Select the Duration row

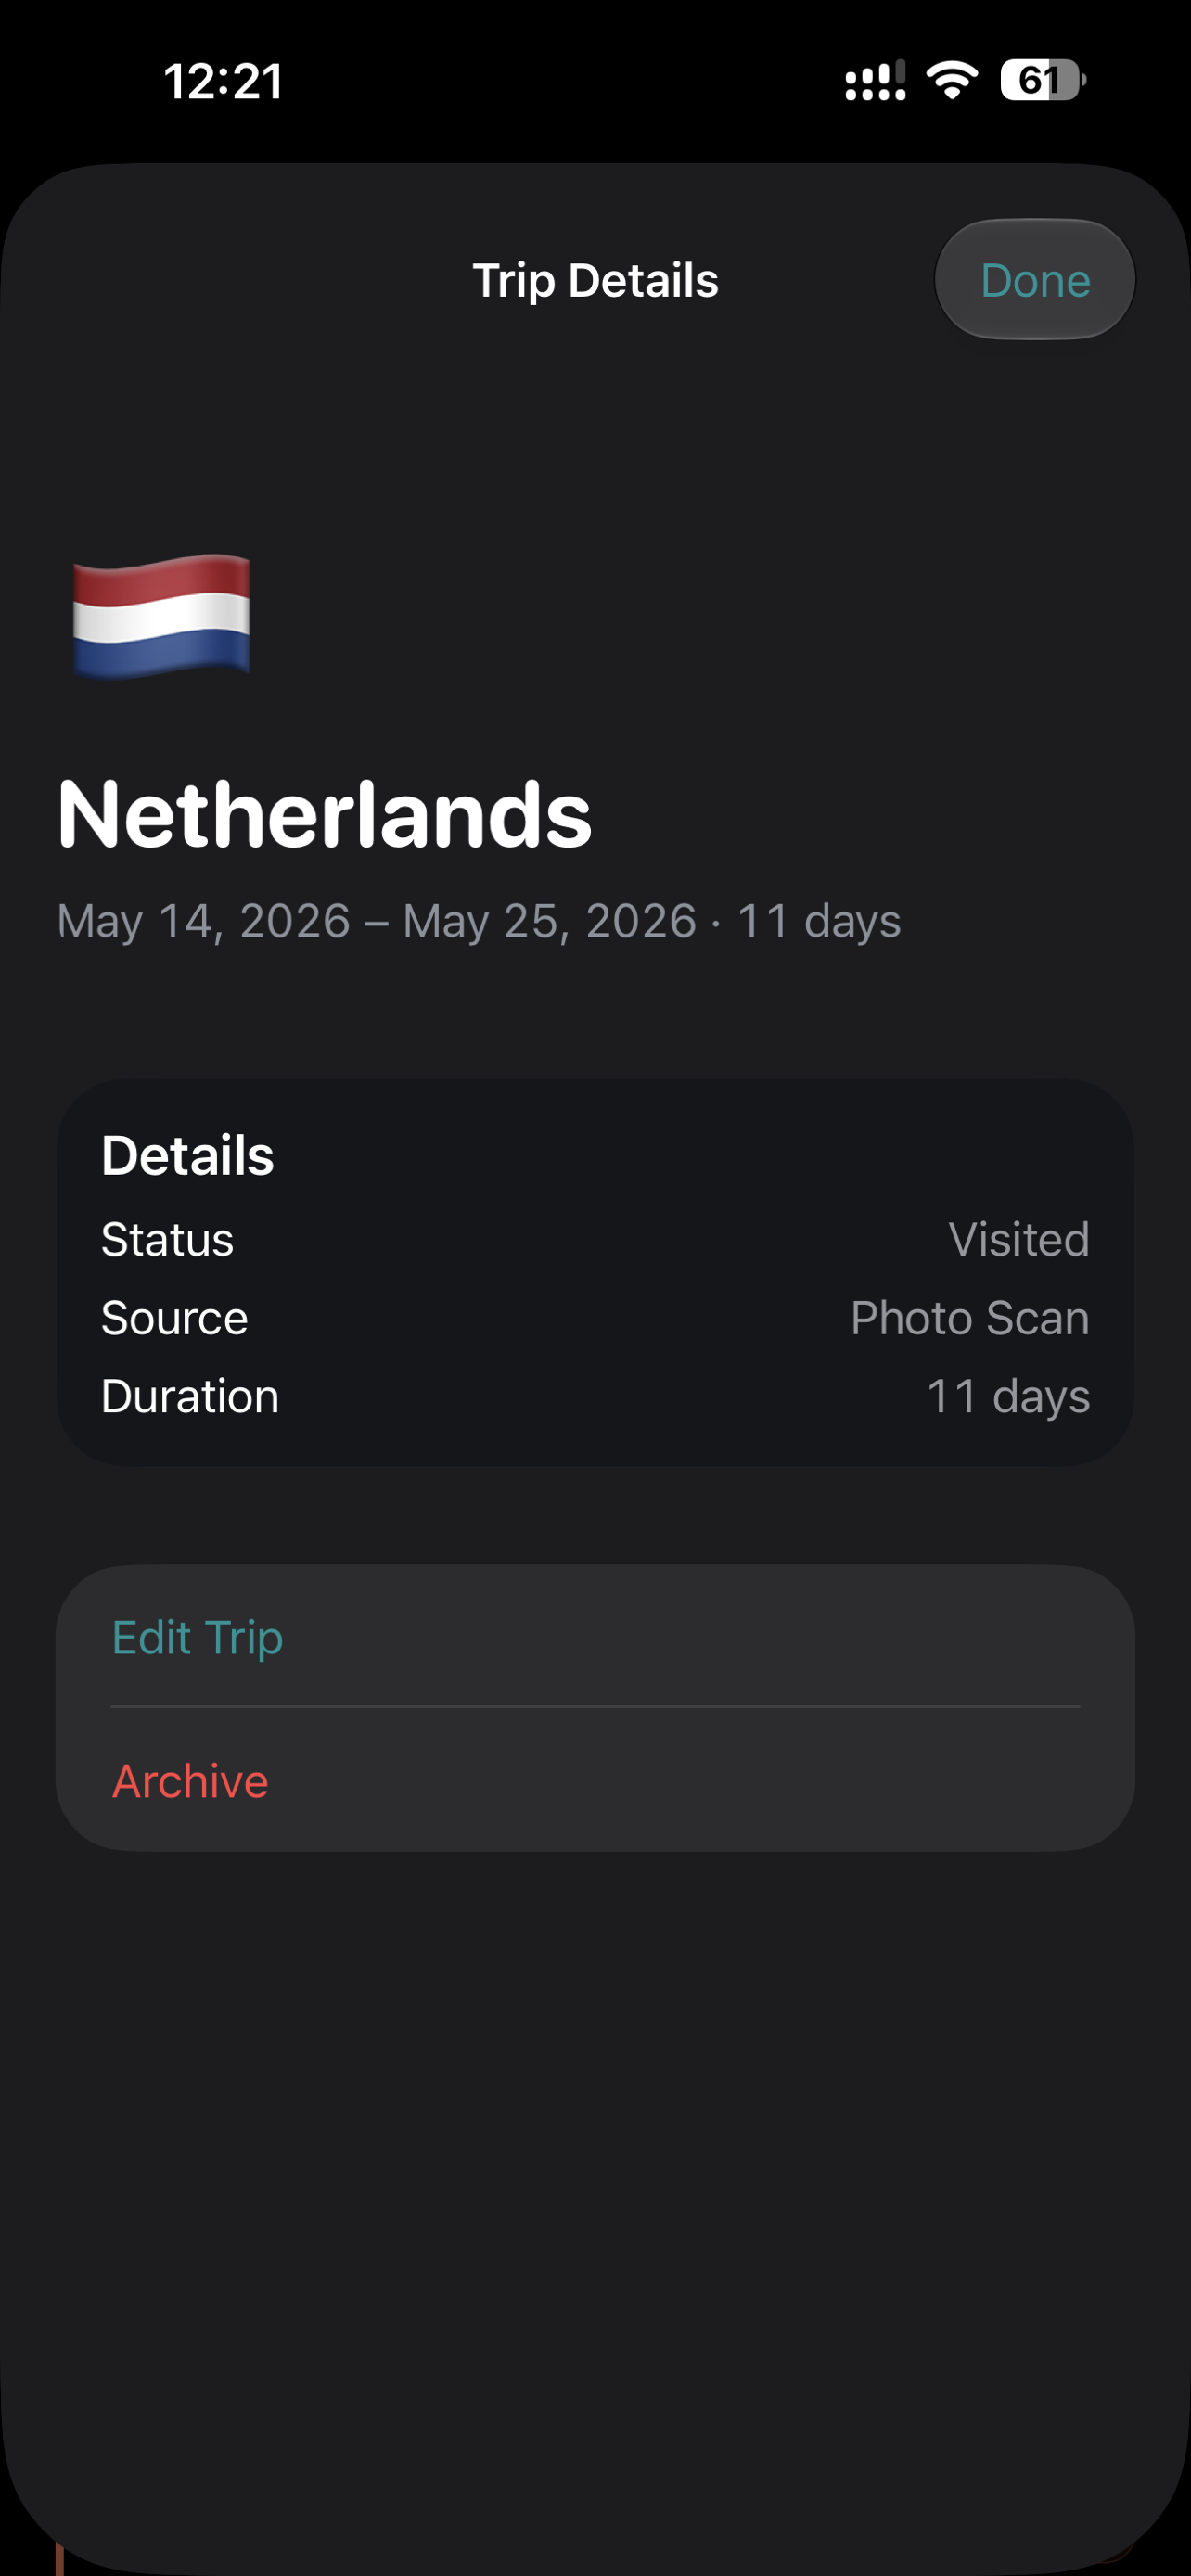[595, 1396]
